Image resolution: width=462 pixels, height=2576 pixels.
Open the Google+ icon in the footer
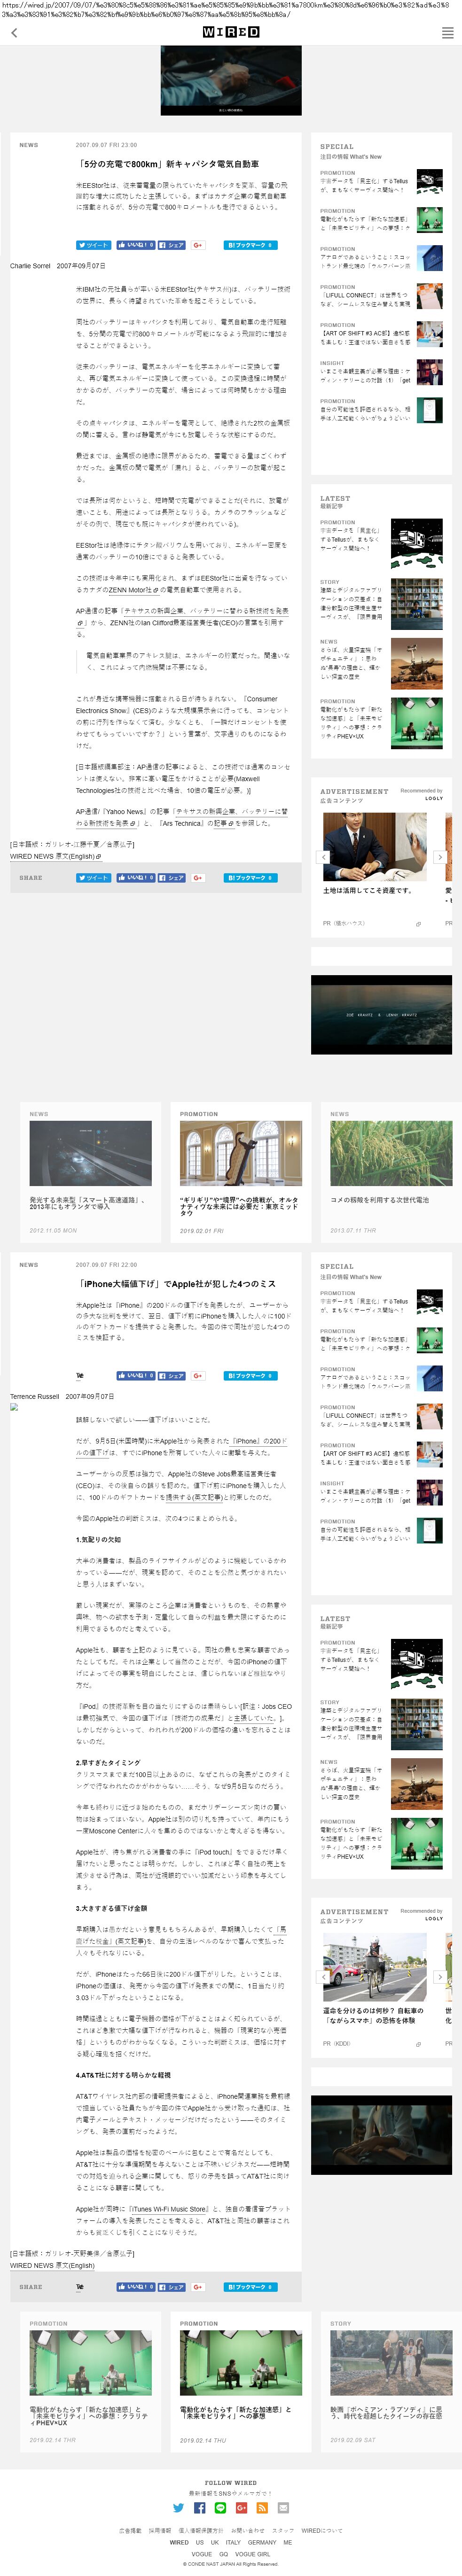[241, 2508]
